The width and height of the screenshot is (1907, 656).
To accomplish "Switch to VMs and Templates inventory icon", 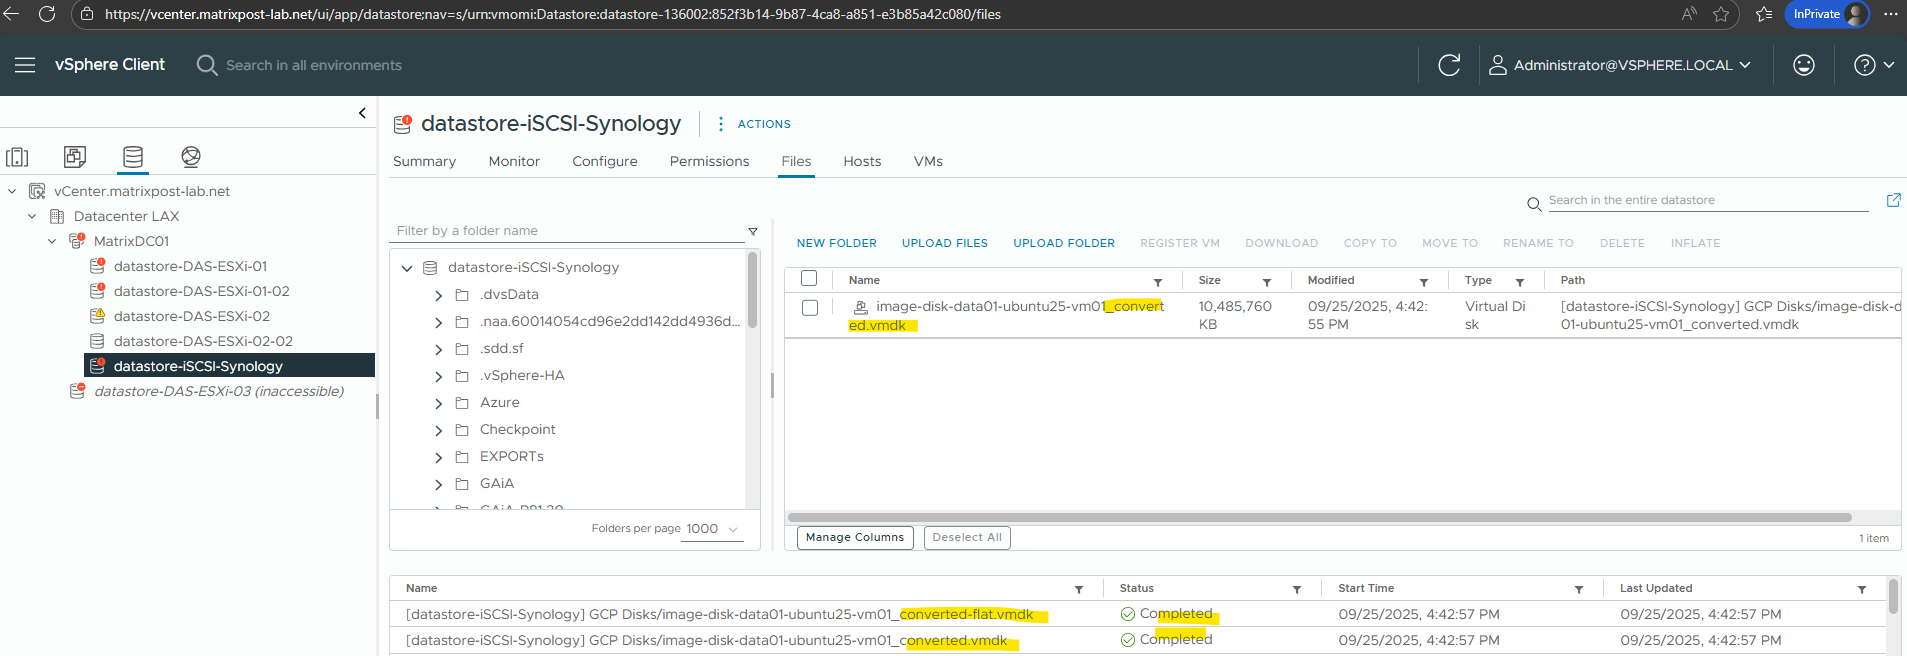I will tap(75, 157).
